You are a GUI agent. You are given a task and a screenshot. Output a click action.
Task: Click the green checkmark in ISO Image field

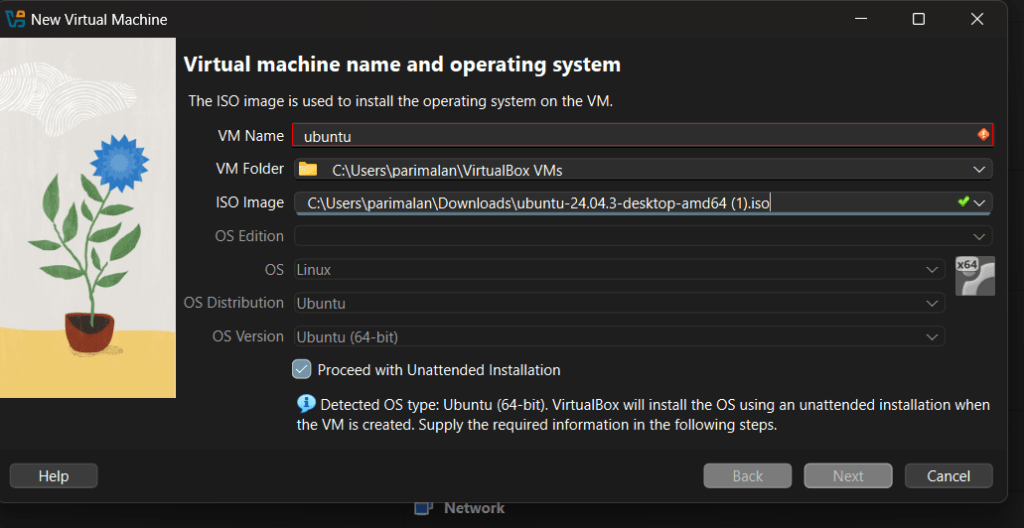[x=963, y=202]
